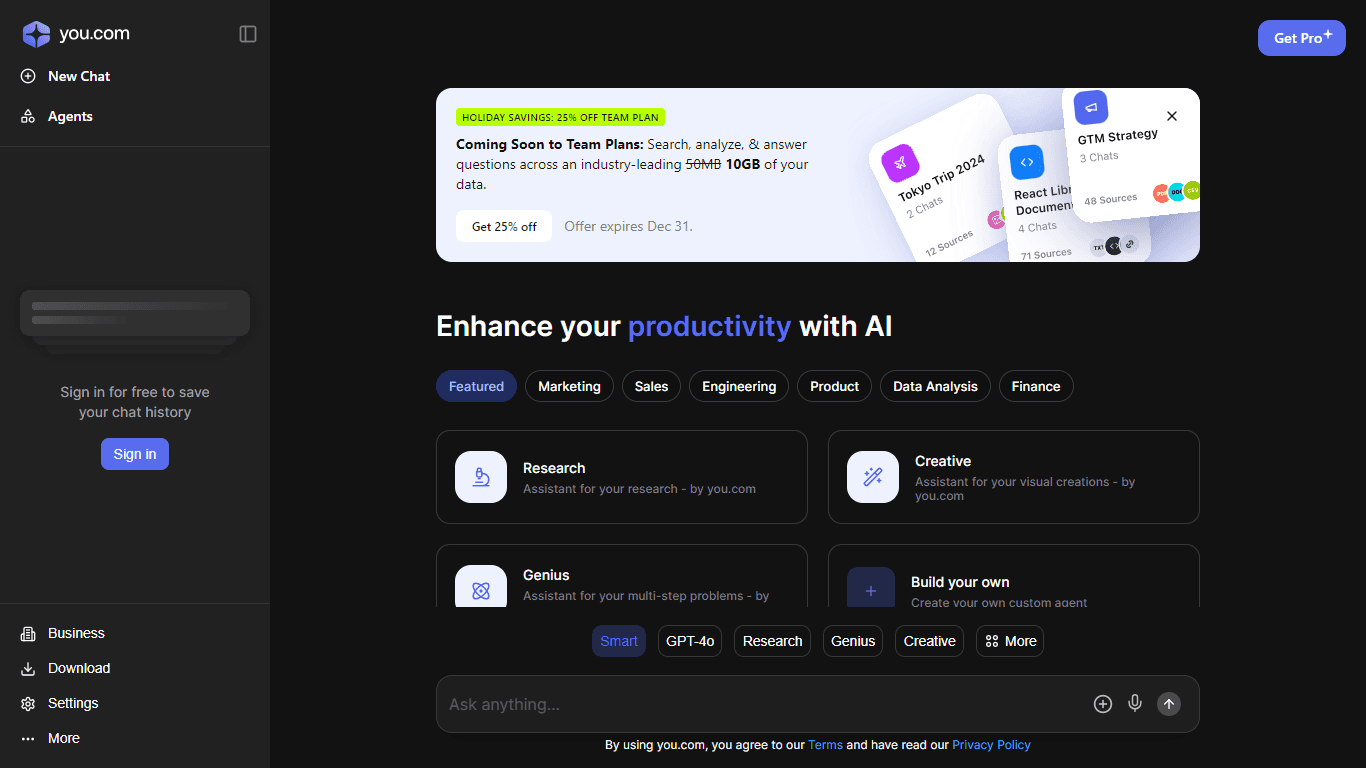Viewport: 1366px width, 768px height.
Task: Switch to Research mode chip
Action: (x=772, y=641)
